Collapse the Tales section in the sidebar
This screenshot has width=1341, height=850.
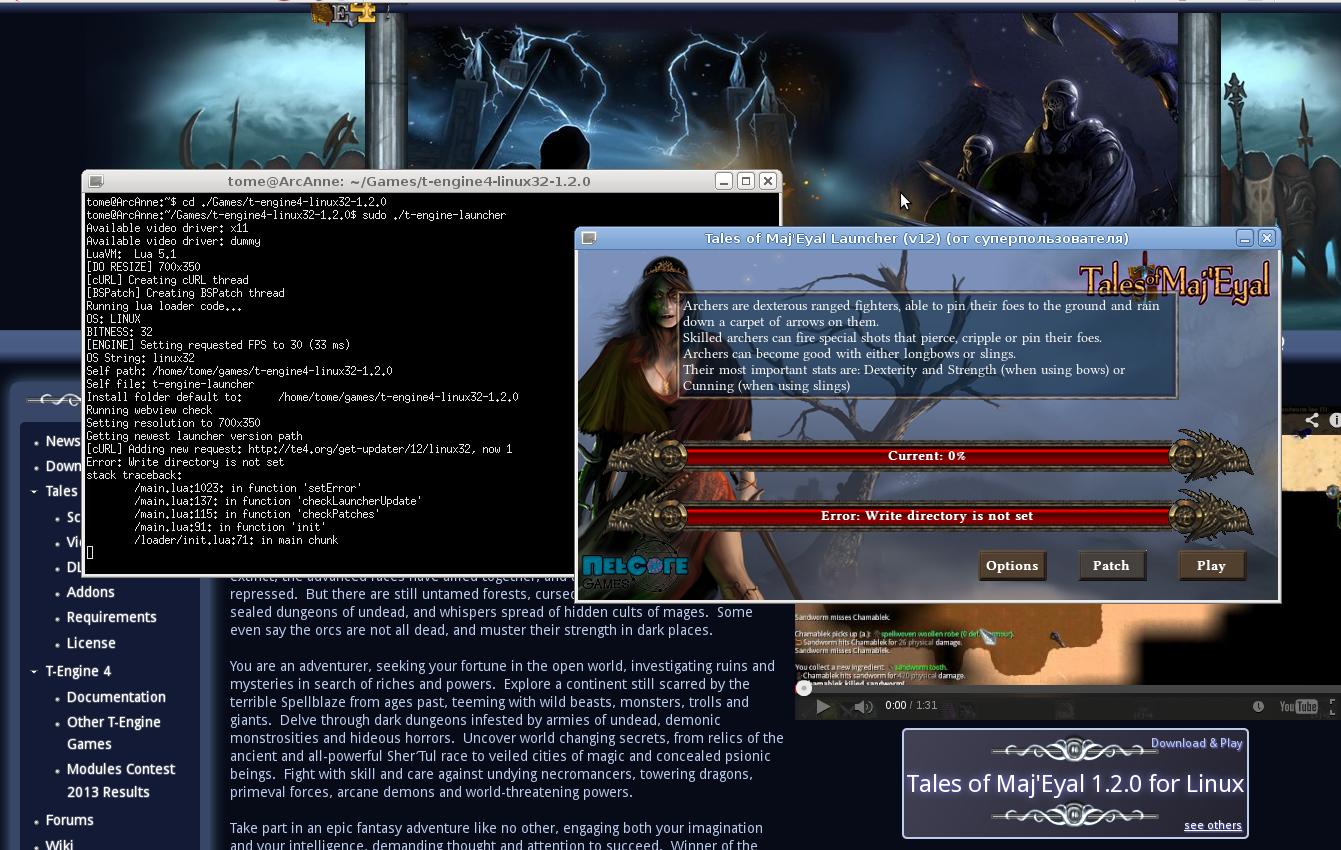point(34,491)
